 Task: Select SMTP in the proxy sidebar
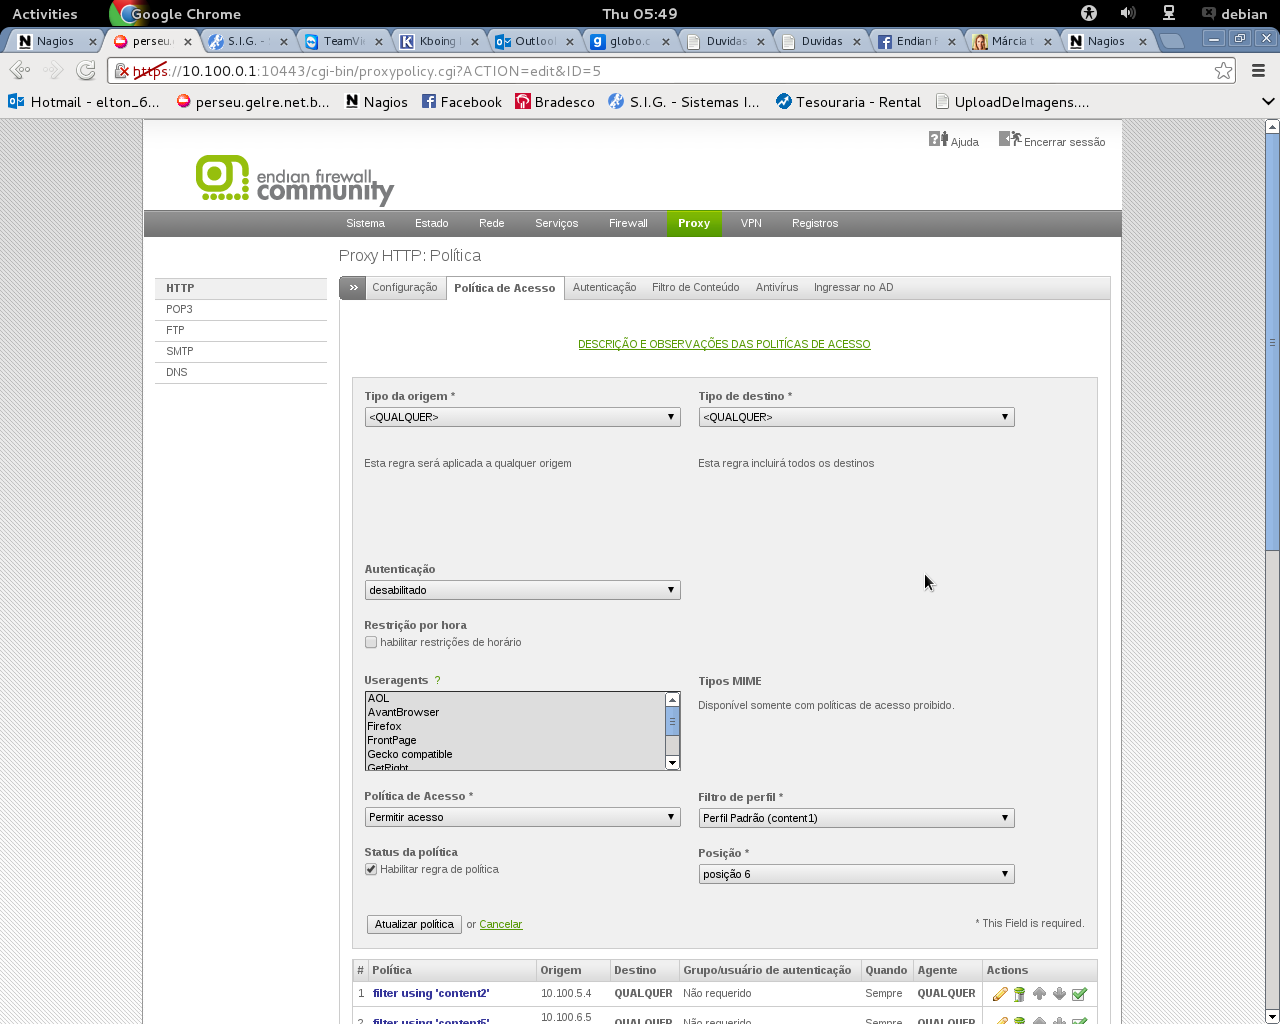coord(241,352)
